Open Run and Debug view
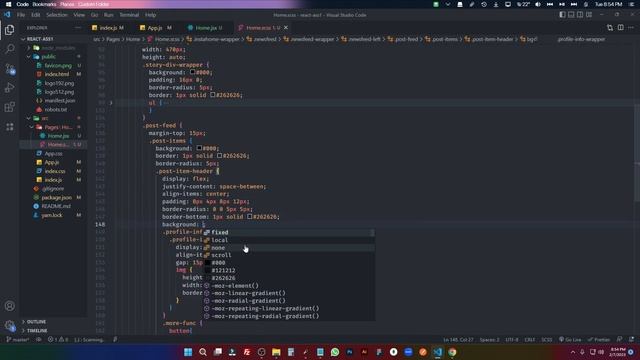The height and width of the screenshot is (360, 640). [9, 88]
